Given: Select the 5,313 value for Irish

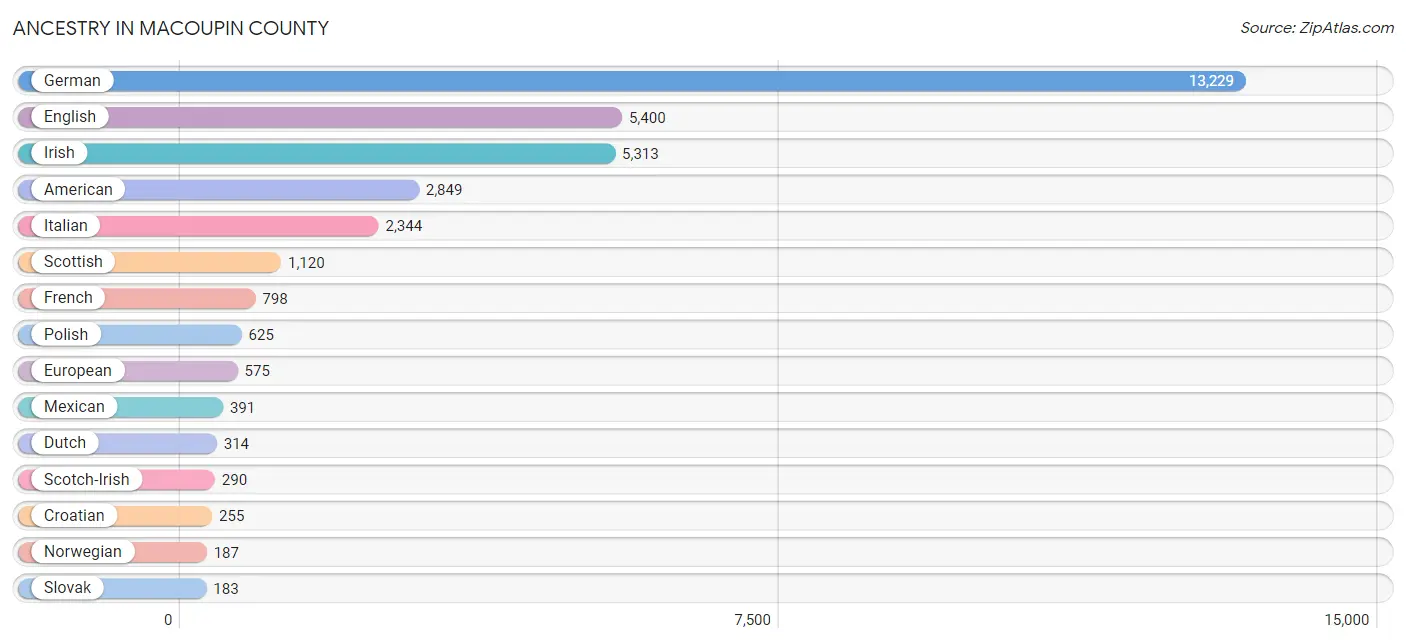Looking at the screenshot, I should click(640, 154).
